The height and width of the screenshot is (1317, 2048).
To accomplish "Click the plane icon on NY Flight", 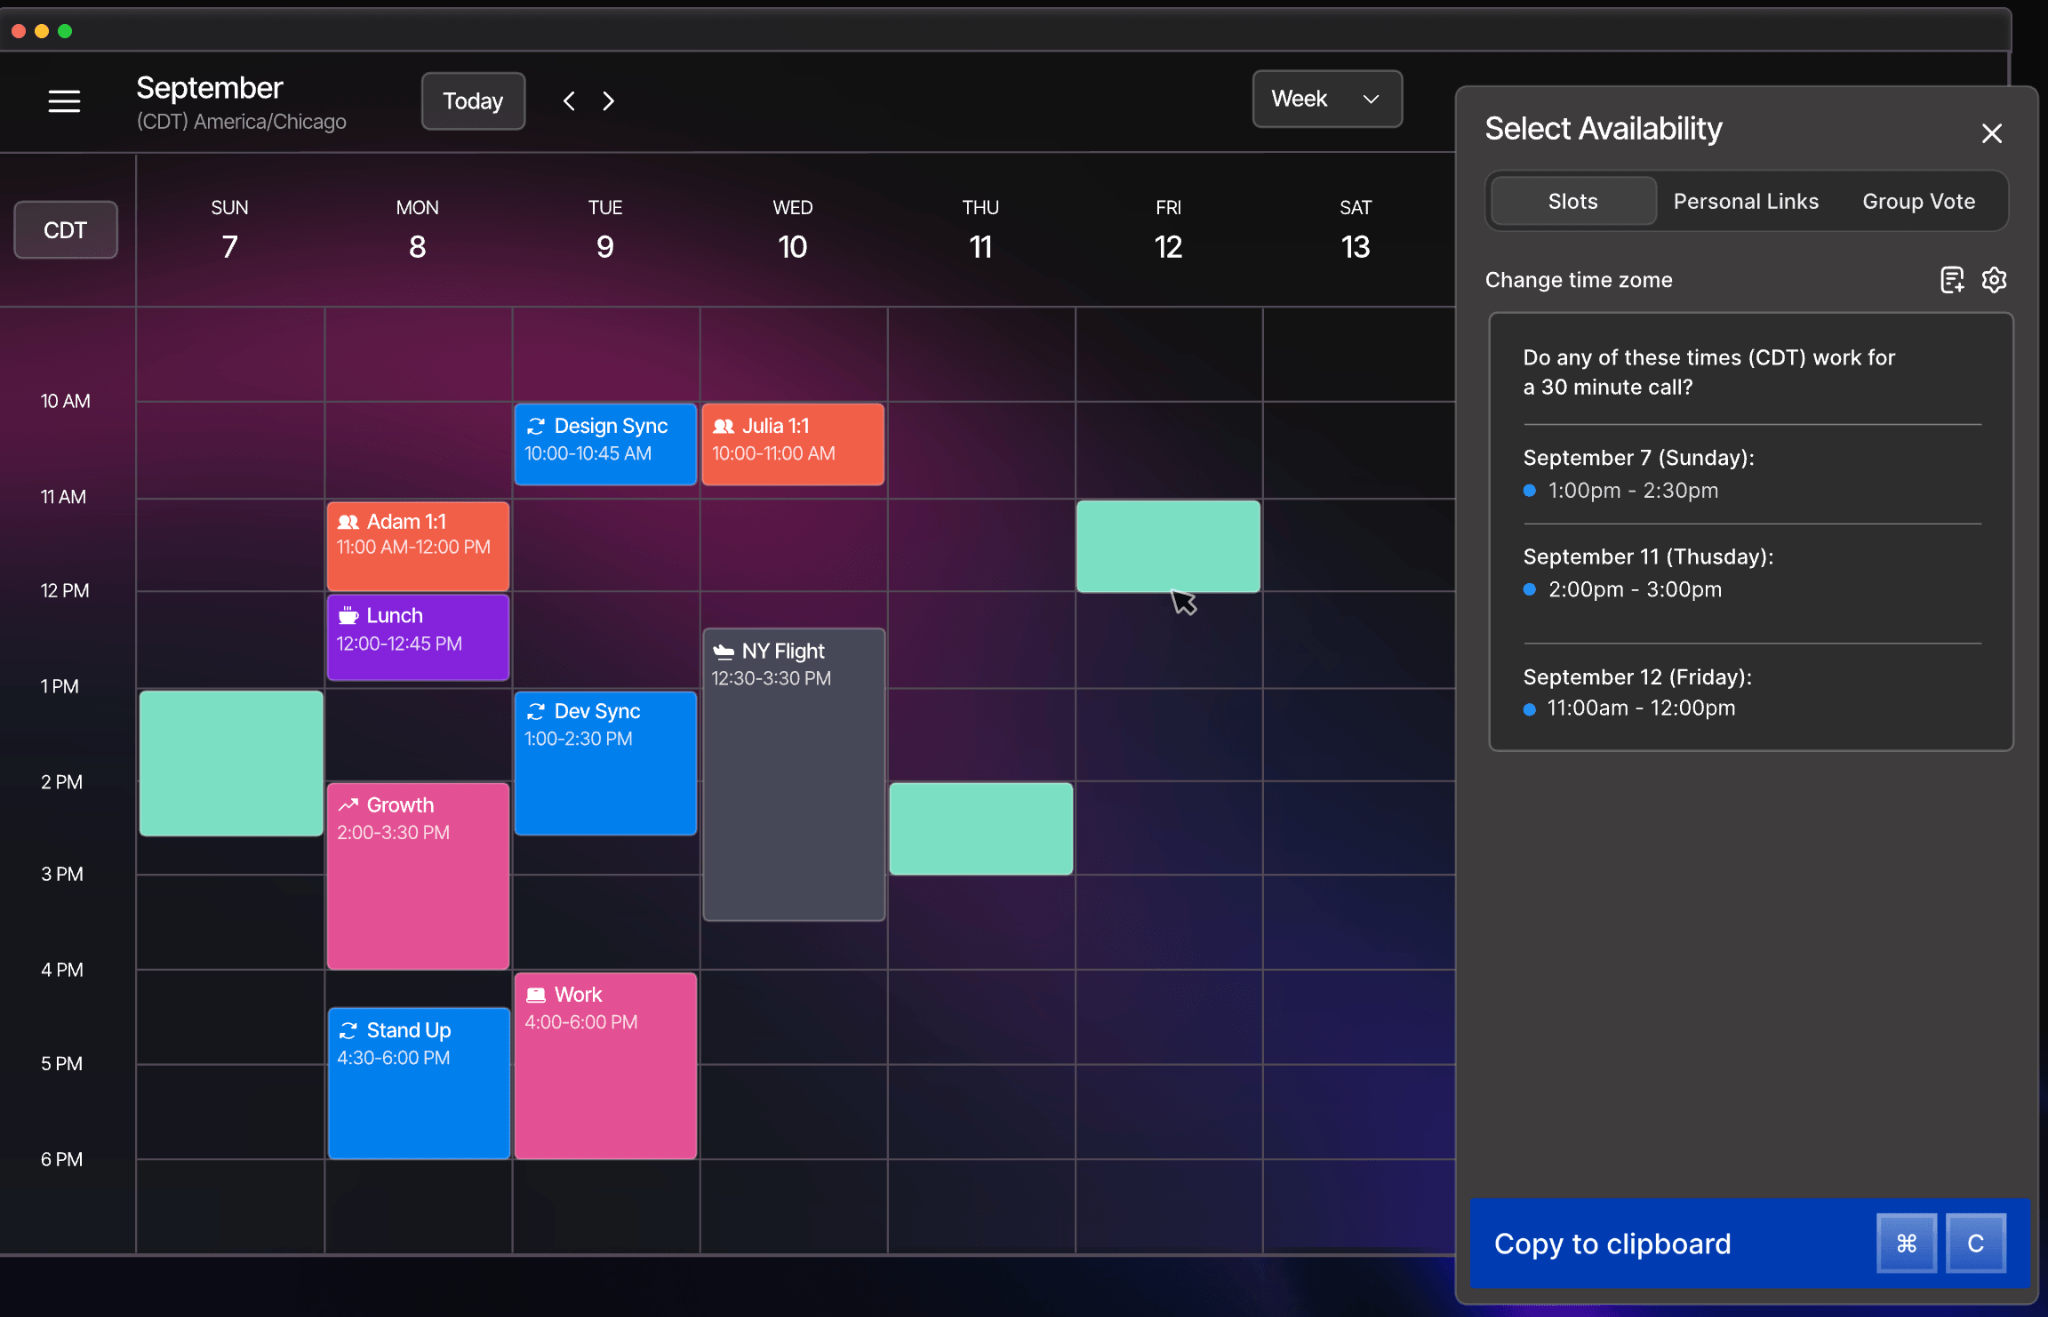I will click(x=724, y=652).
